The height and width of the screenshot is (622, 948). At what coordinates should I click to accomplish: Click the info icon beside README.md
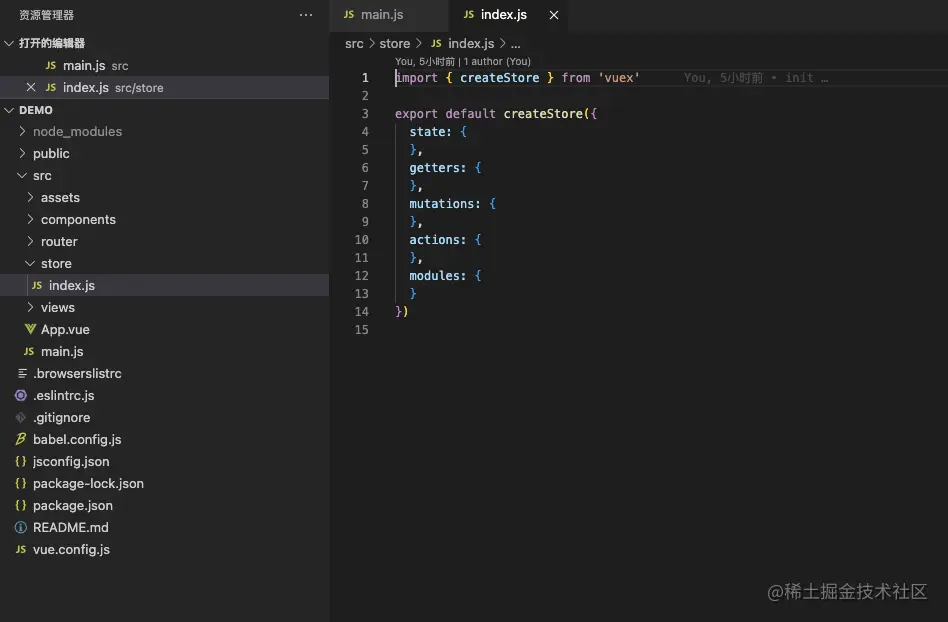pos(21,527)
